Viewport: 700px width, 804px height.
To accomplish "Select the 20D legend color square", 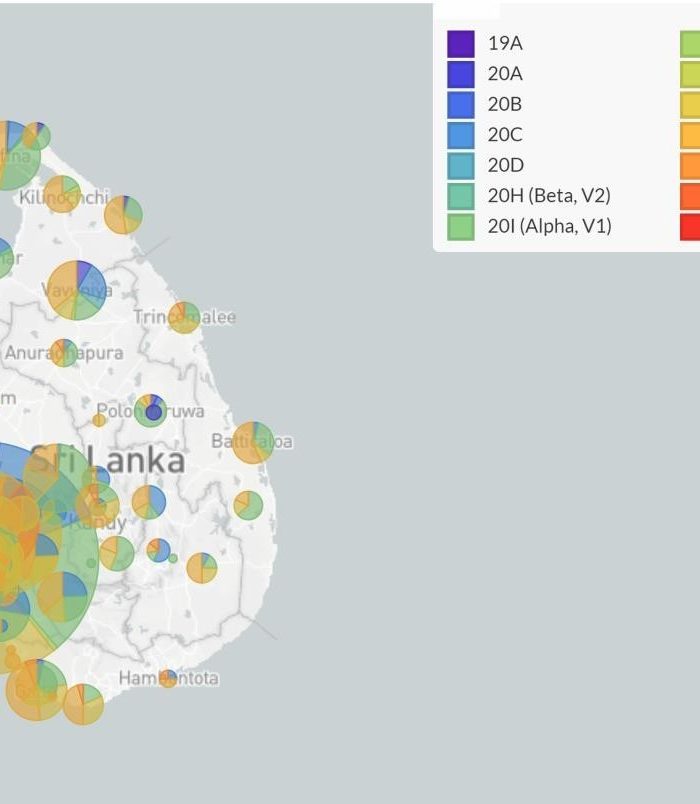I will pos(460,165).
